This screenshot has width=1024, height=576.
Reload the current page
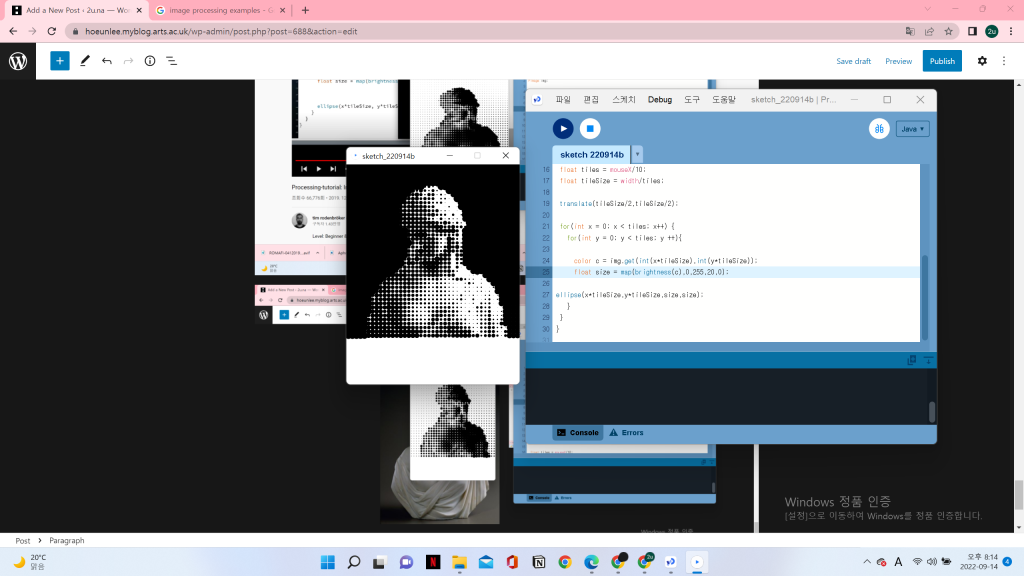click(52, 31)
